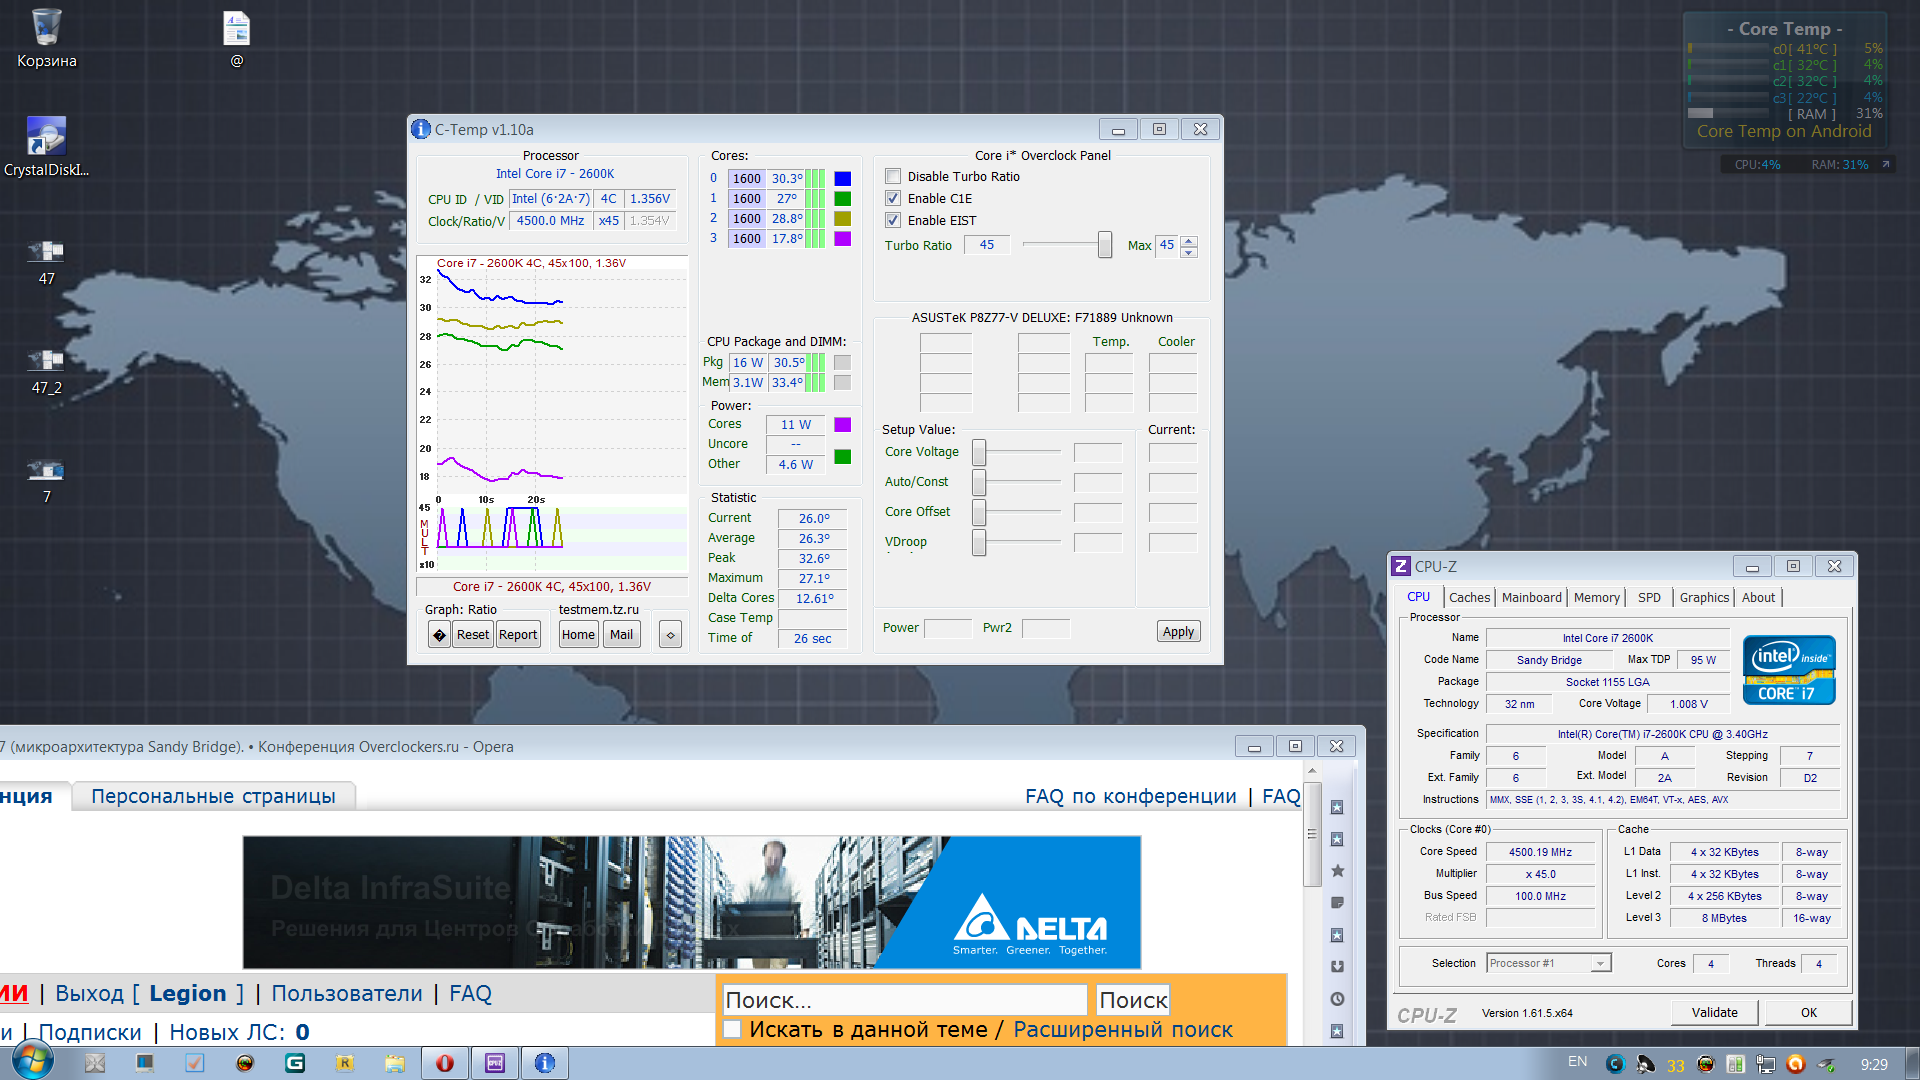This screenshot has width=1920, height=1080.
Task: Click the VDroop setup slider
Action: pyautogui.click(x=979, y=542)
